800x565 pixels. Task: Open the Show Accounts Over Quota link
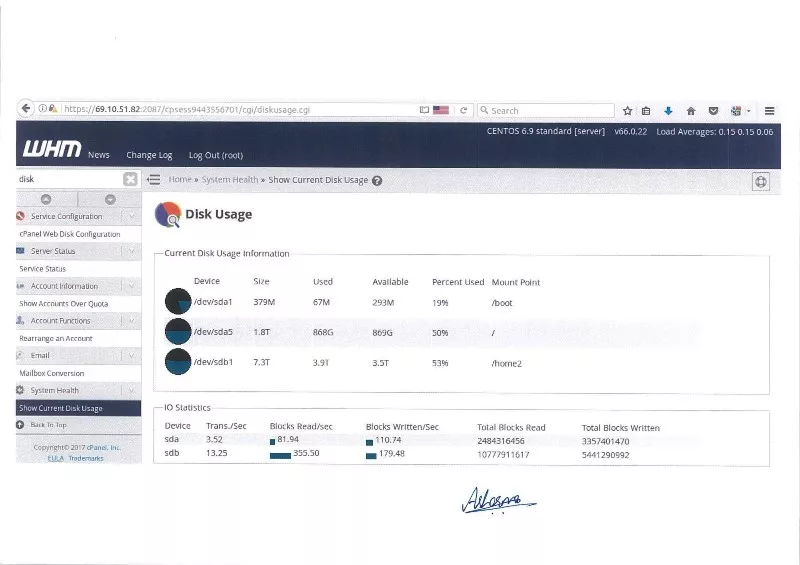[63, 304]
